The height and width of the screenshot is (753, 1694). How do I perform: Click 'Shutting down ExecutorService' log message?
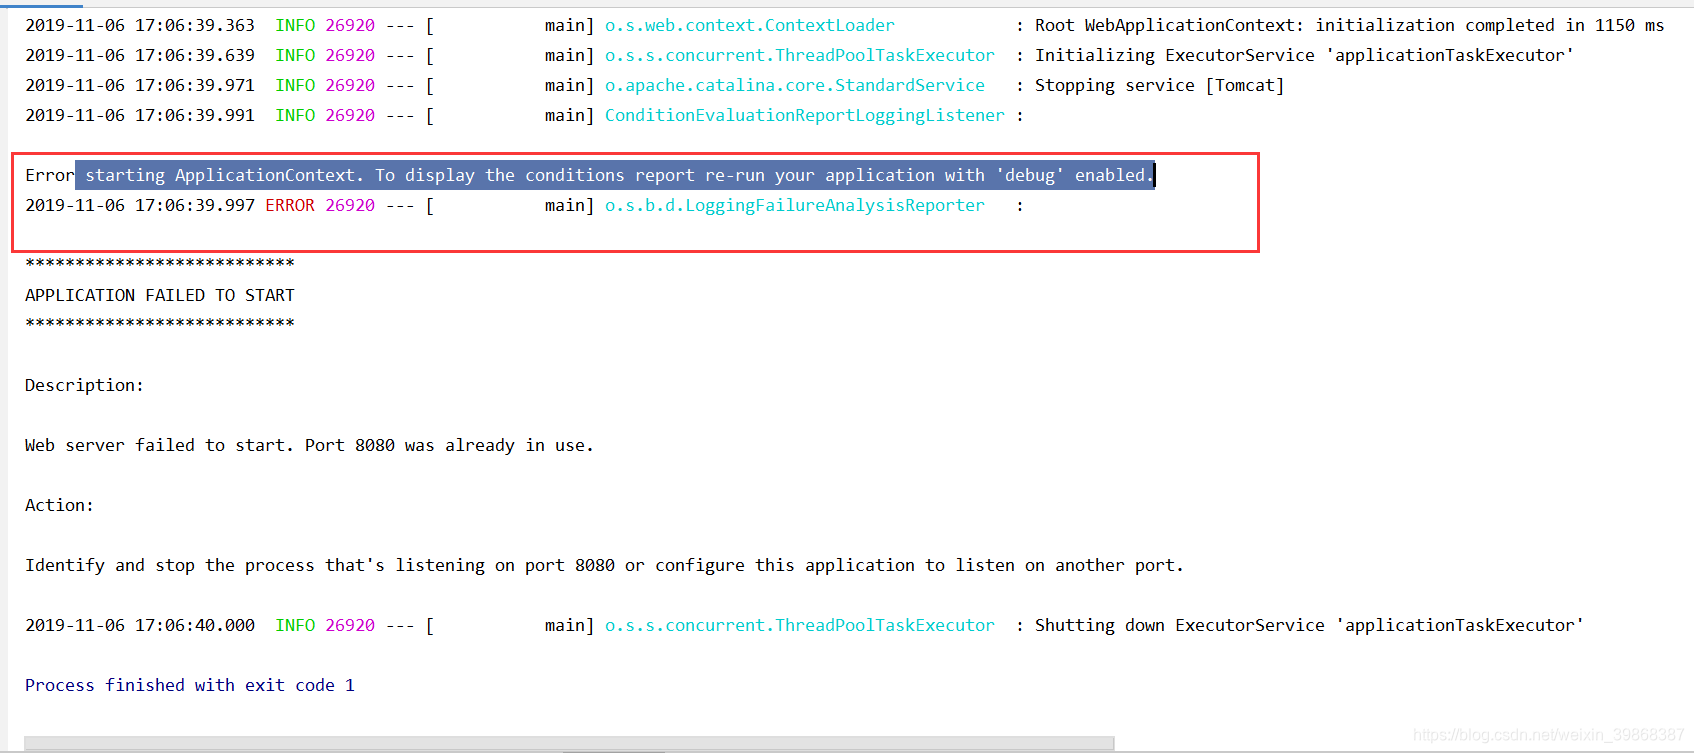1309,625
